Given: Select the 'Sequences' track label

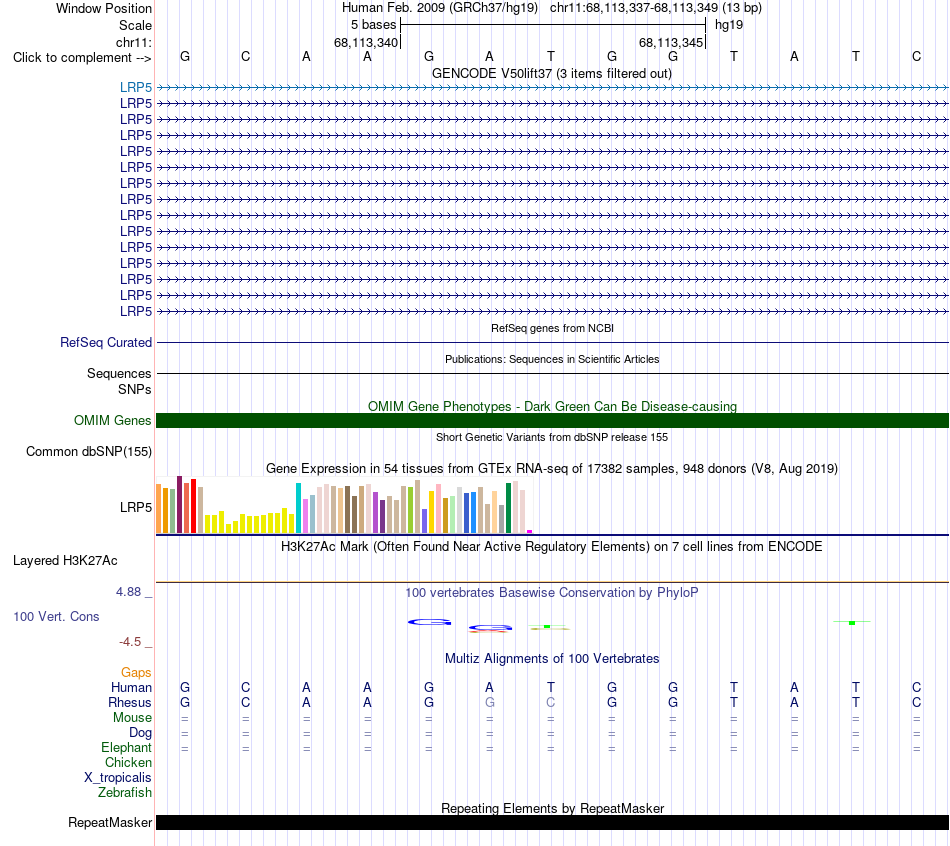Looking at the screenshot, I should click(119, 373).
